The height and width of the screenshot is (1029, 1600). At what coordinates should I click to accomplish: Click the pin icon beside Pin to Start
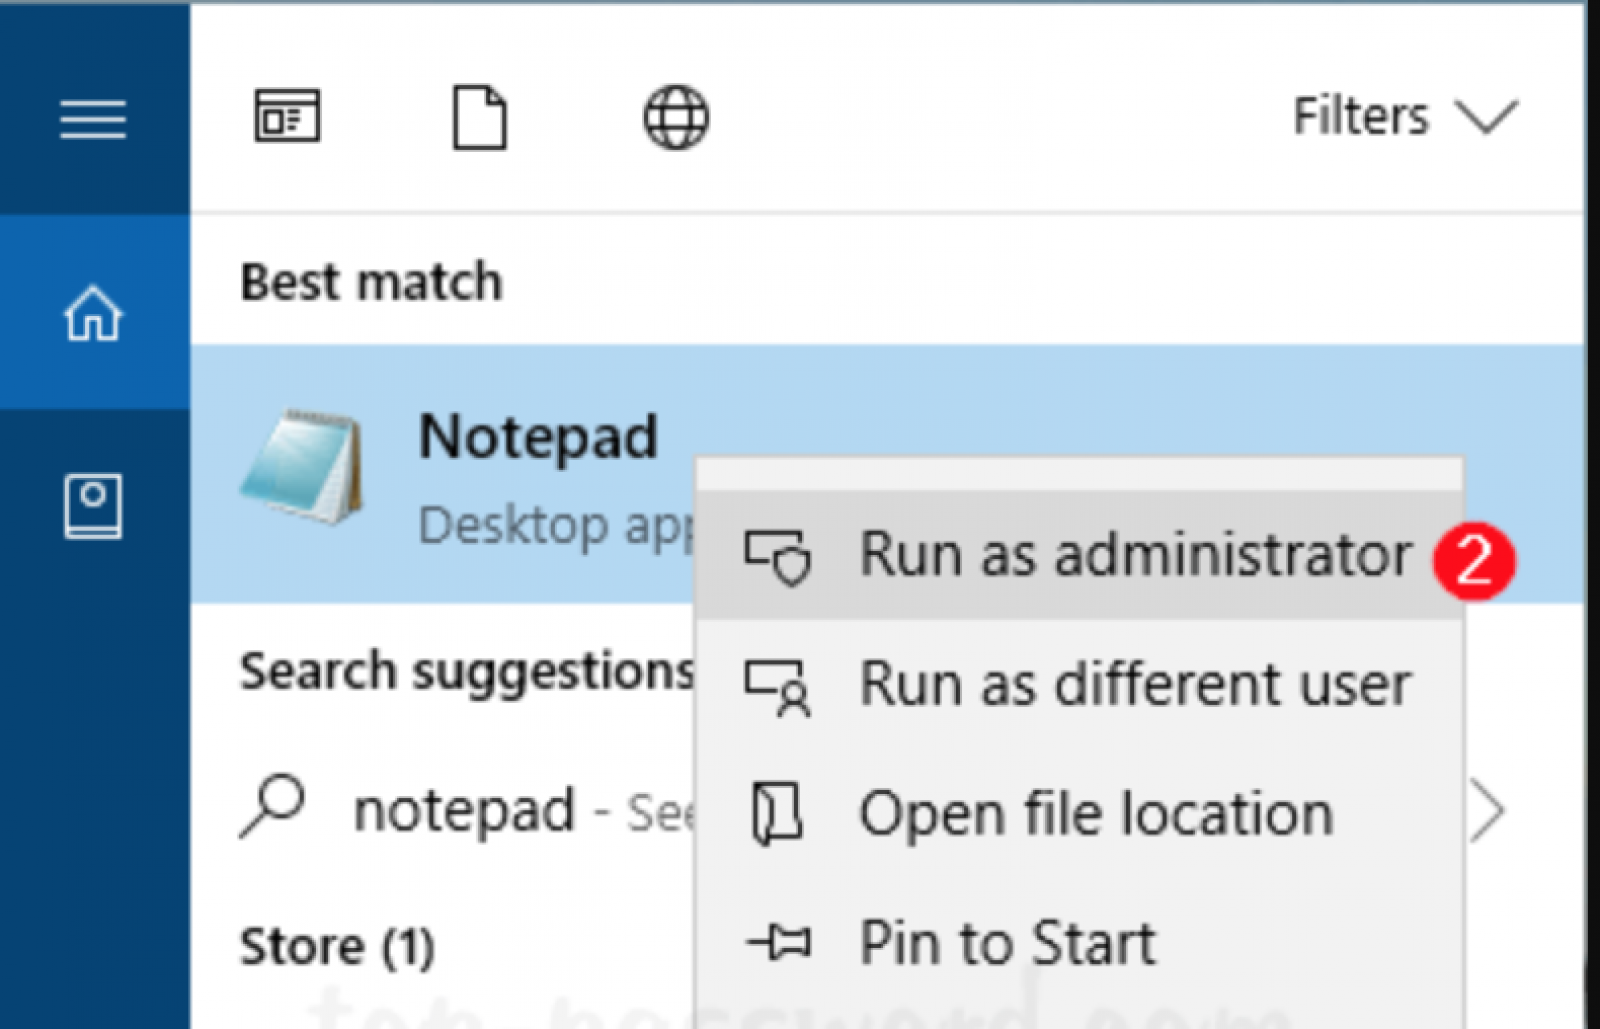tap(779, 942)
